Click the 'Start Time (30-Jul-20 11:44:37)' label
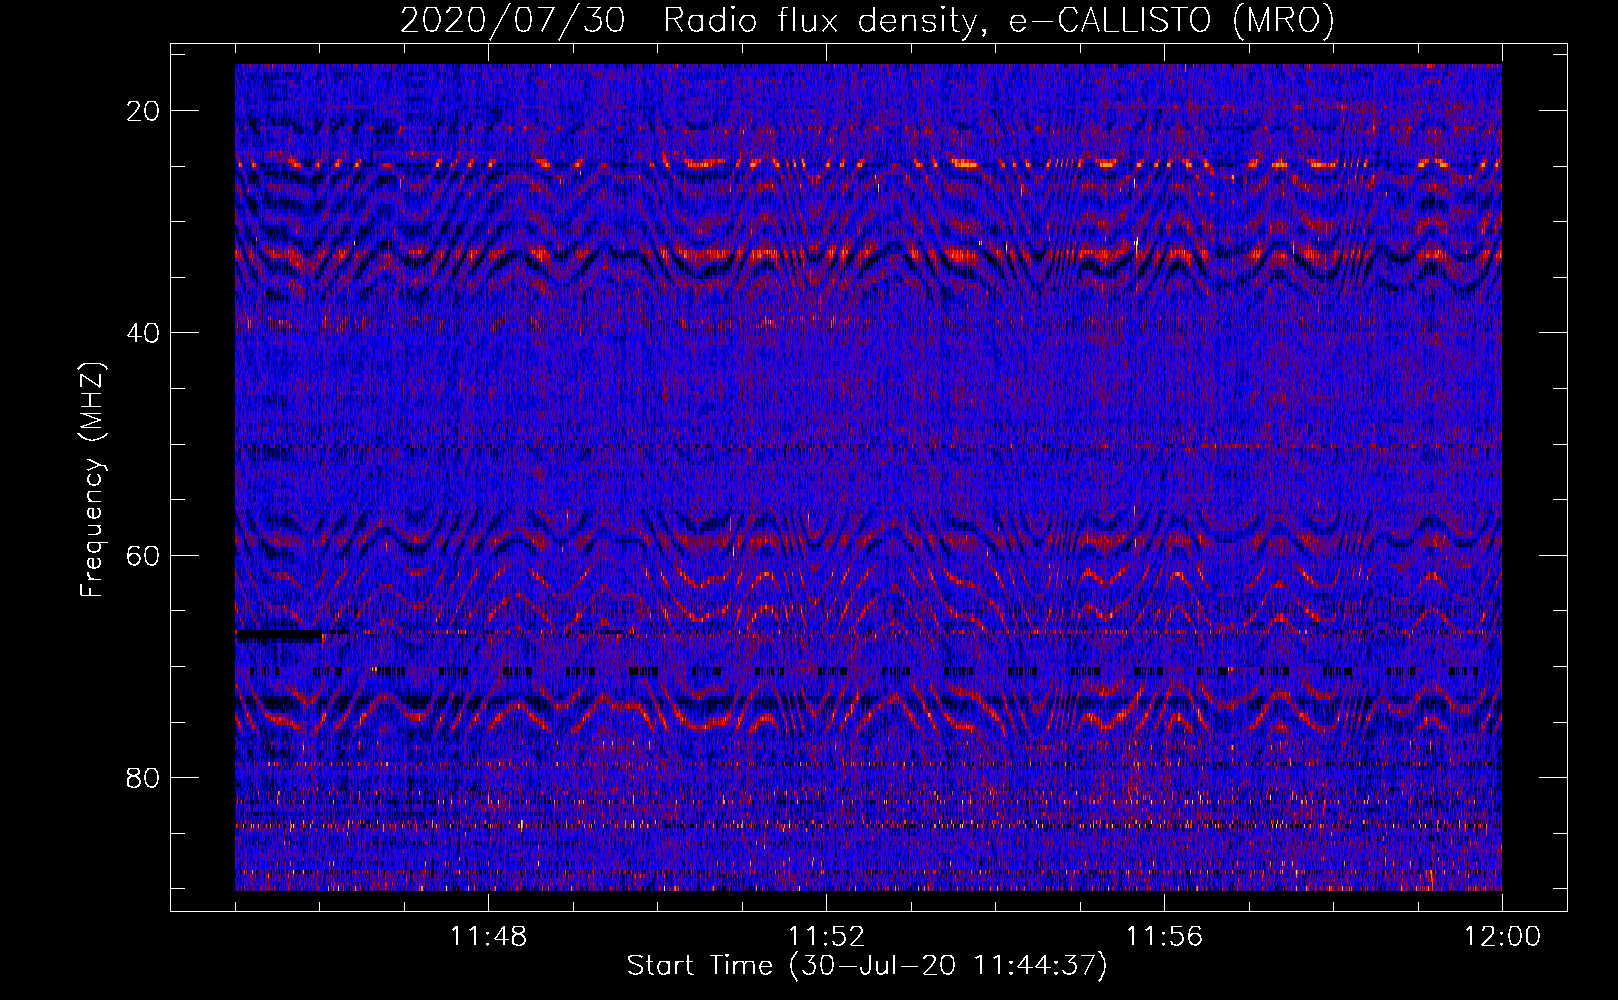 [x=867, y=966]
